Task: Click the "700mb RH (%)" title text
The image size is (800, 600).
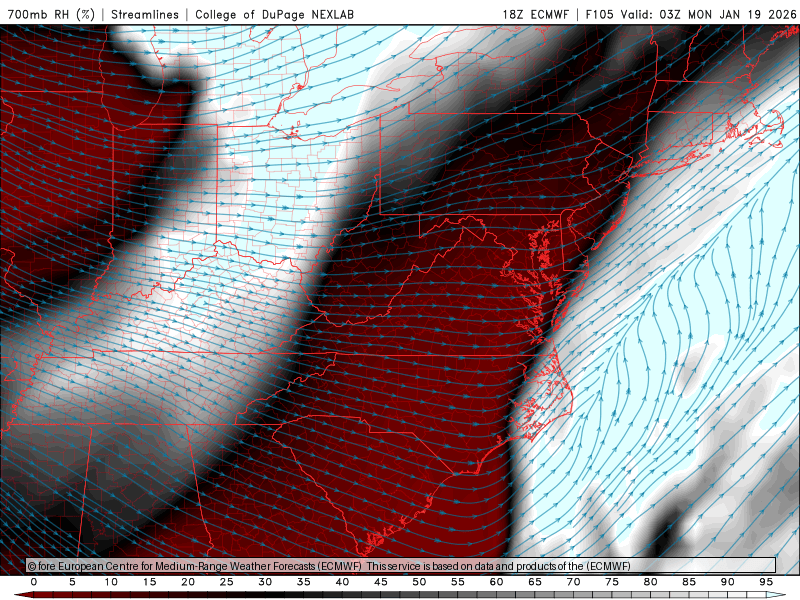Action: coord(52,14)
